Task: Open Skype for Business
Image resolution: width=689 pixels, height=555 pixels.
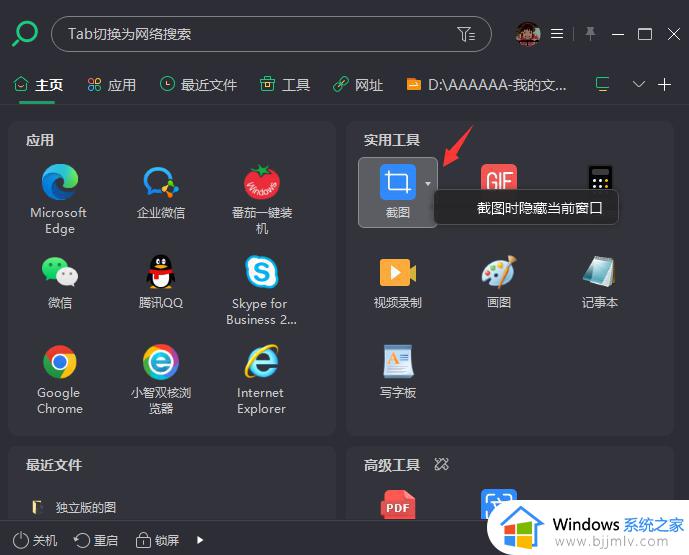Action: (x=261, y=290)
